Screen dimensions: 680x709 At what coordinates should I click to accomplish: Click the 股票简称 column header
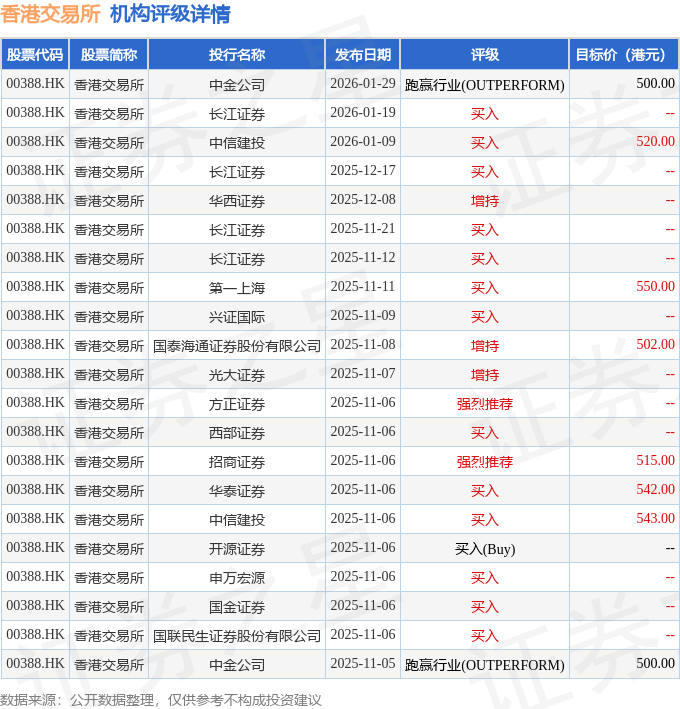coord(109,55)
